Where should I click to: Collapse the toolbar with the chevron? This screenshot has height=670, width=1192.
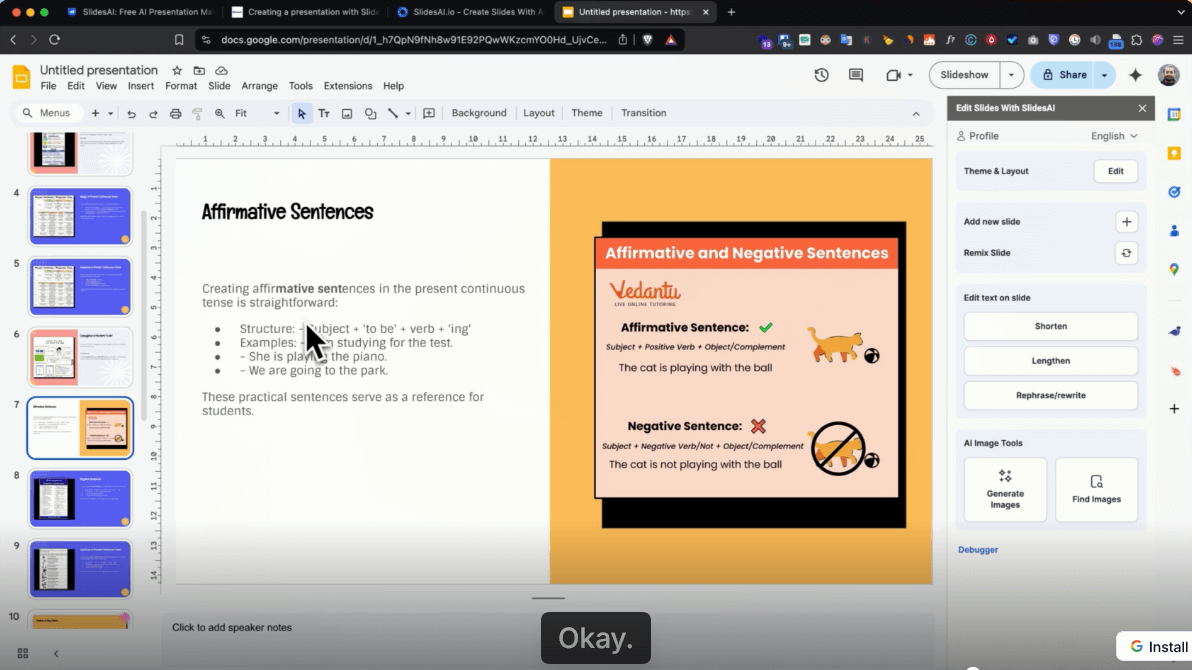[917, 113]
